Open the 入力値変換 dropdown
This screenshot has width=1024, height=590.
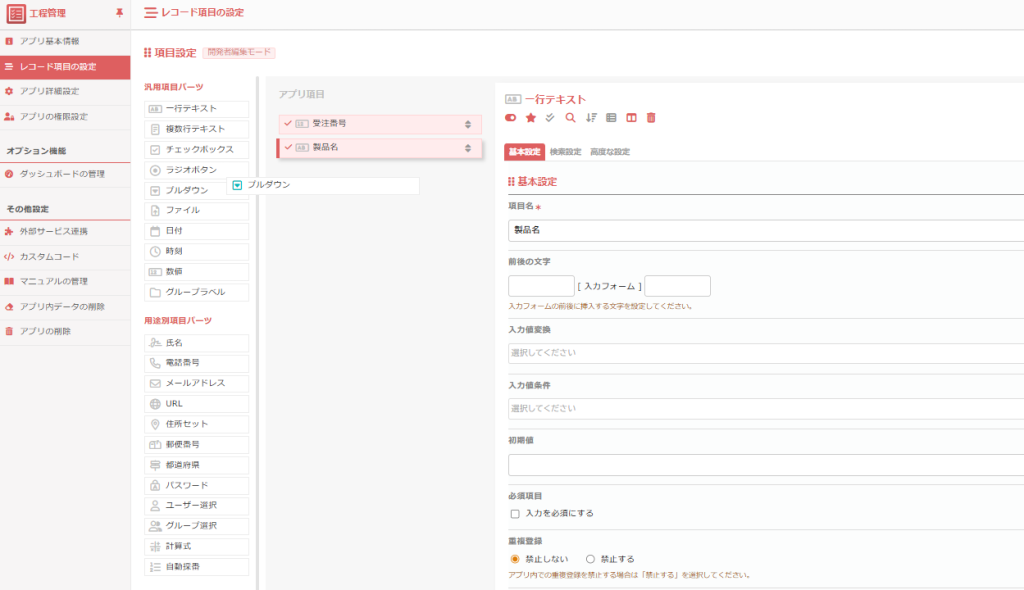tap(765, 353)
